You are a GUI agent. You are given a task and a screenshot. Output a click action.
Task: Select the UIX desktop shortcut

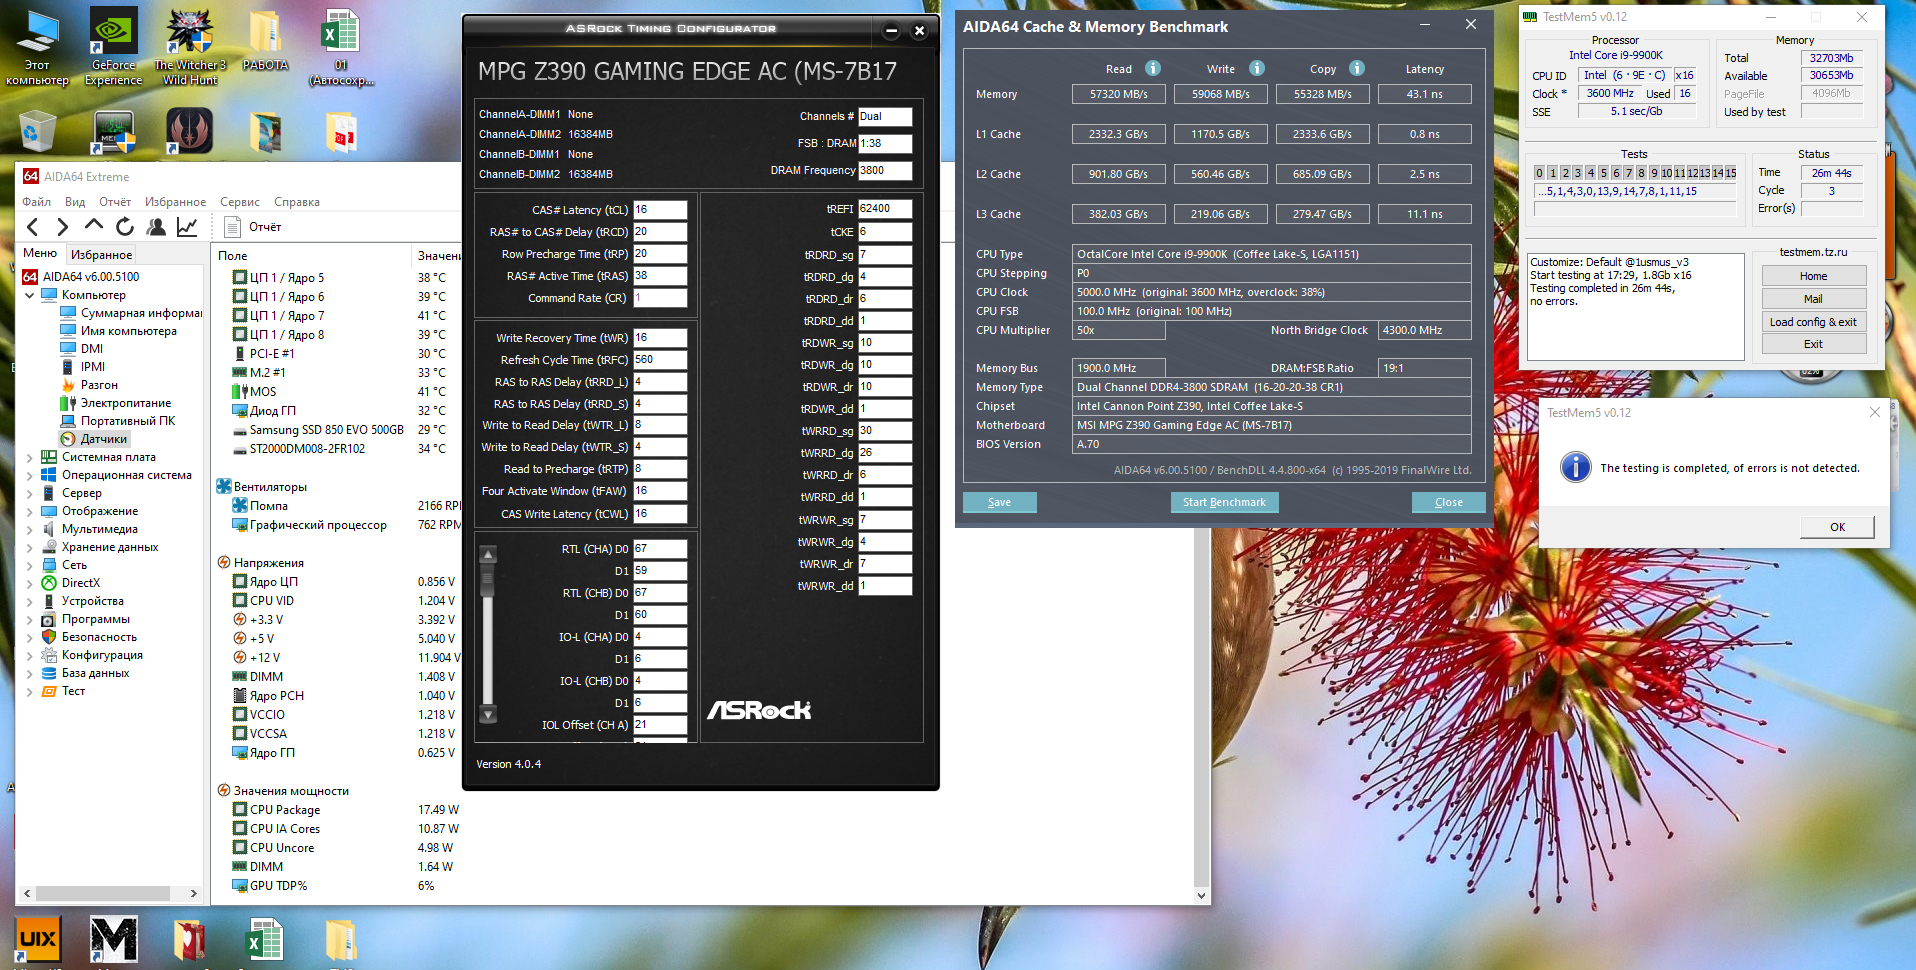coord(38,938)
